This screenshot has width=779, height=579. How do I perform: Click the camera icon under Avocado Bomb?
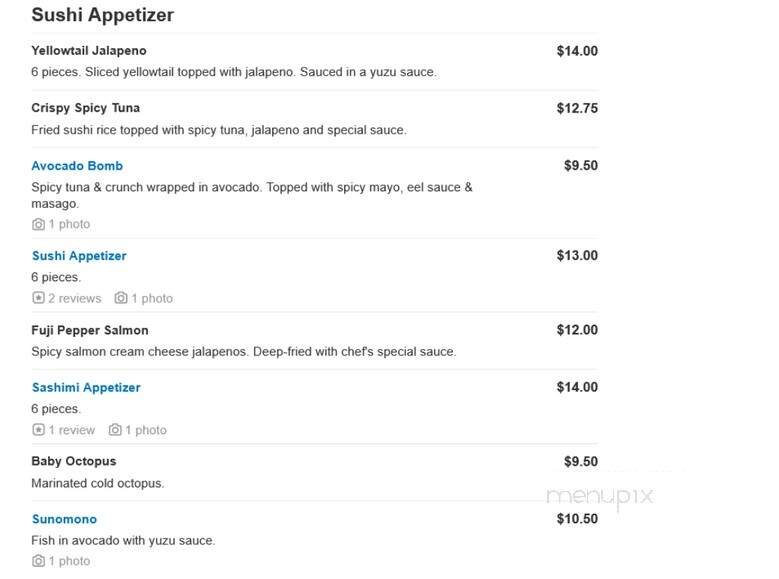(38, 225)
